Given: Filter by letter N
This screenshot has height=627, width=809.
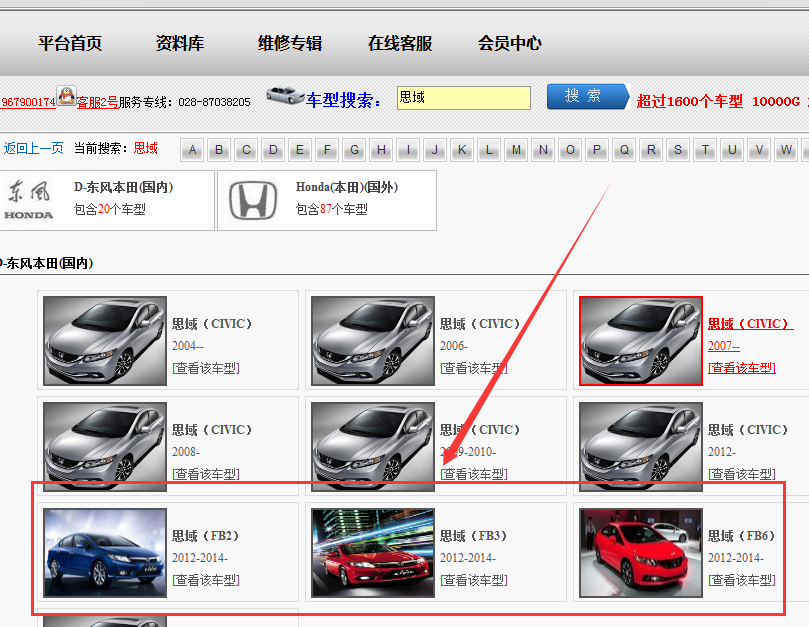Looking at the screenshot, I should (543, 150).
